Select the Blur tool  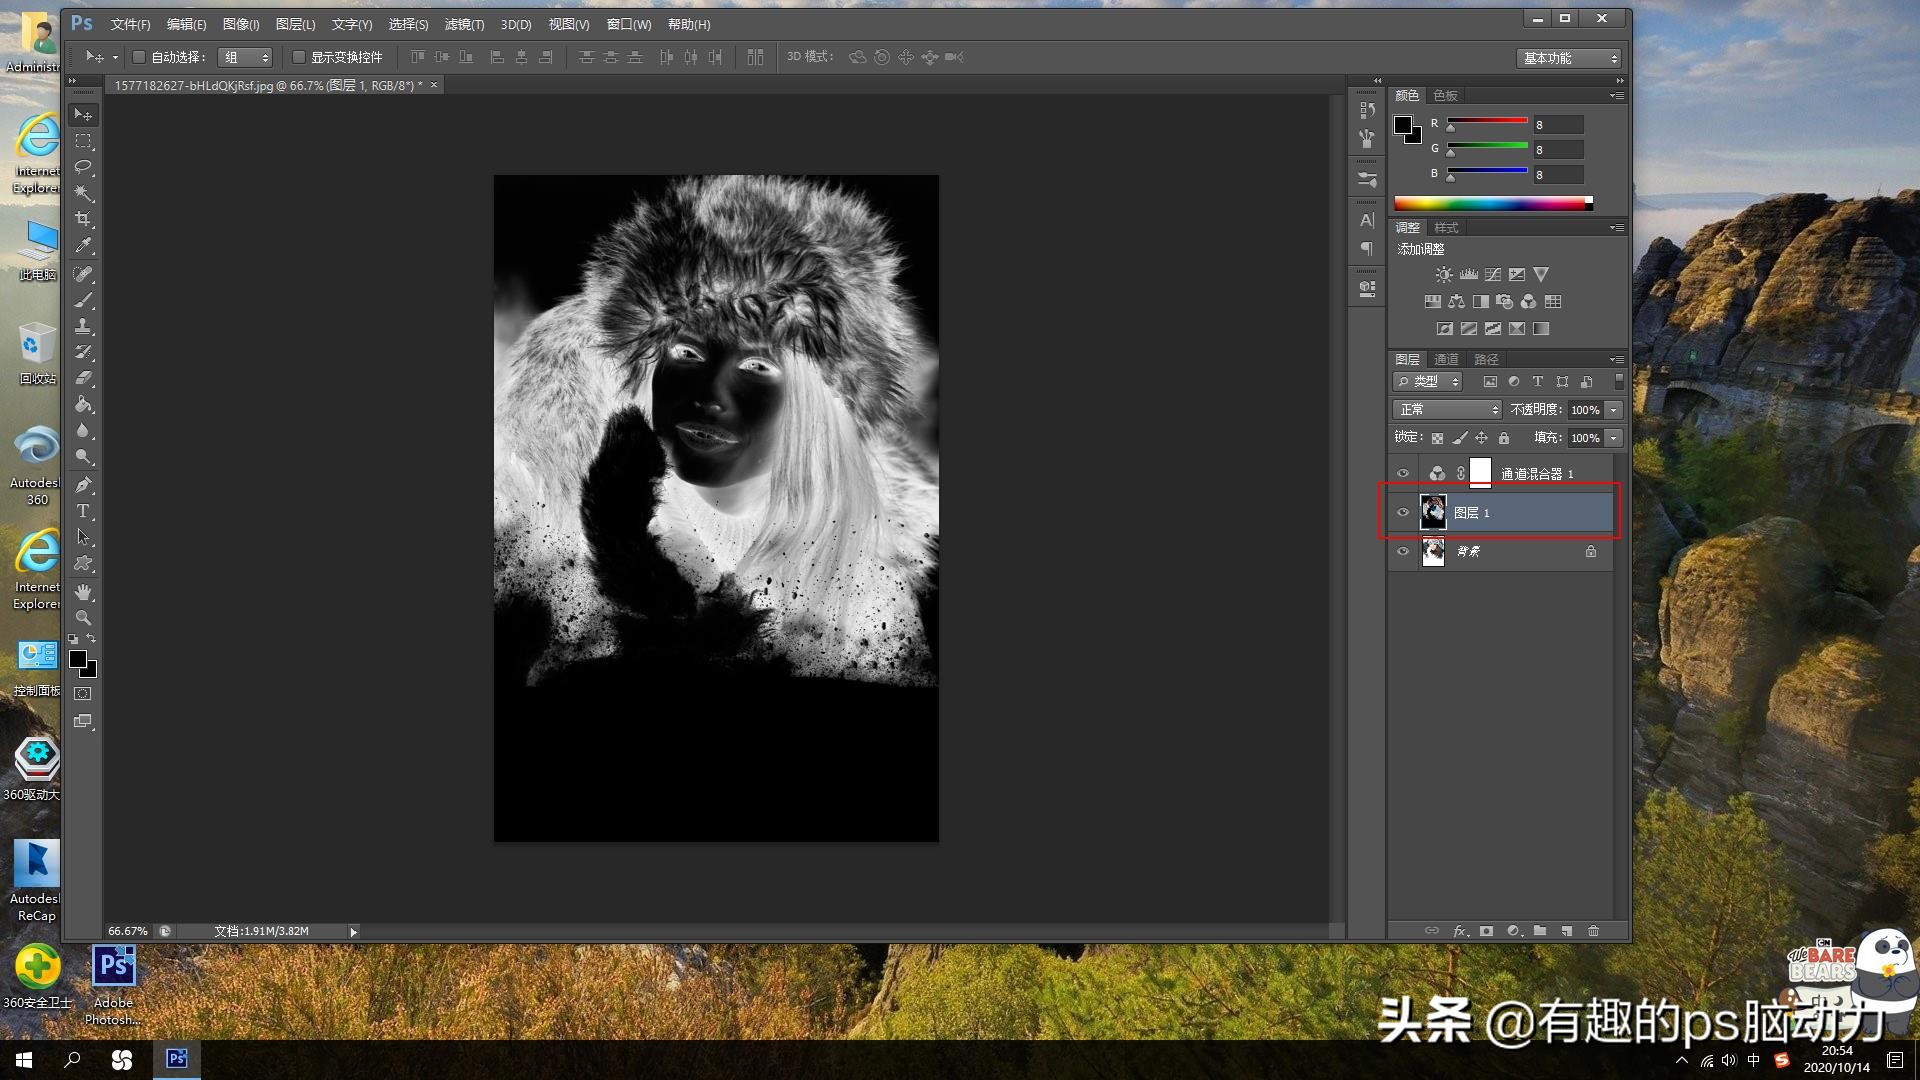tap(83, 430)
